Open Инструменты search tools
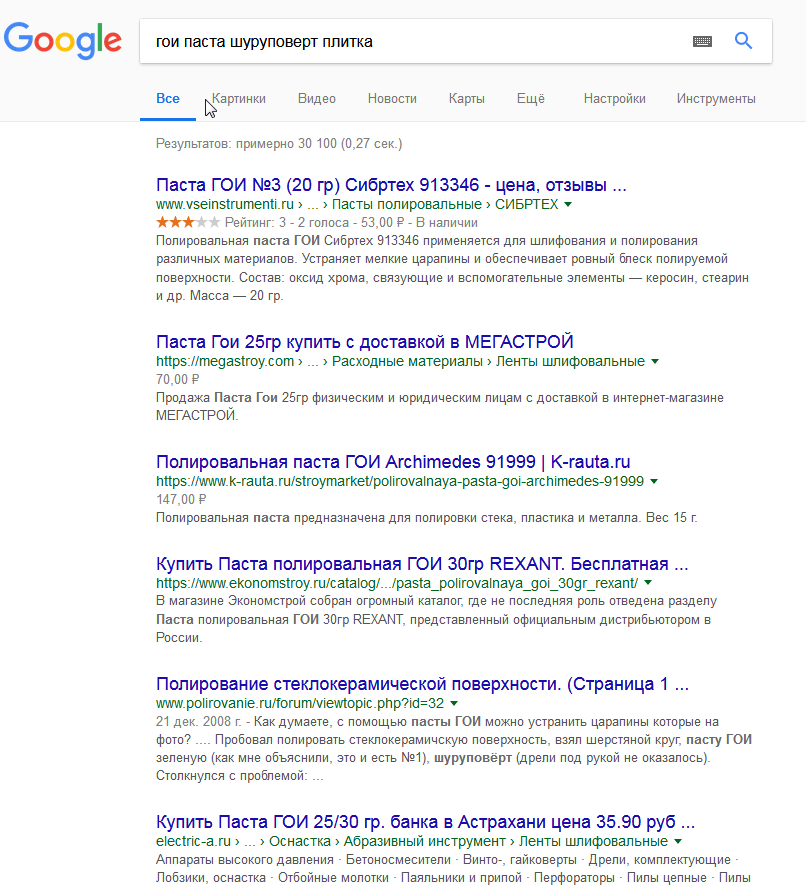Viewport: 806px width, 888px height. (716, 99)
